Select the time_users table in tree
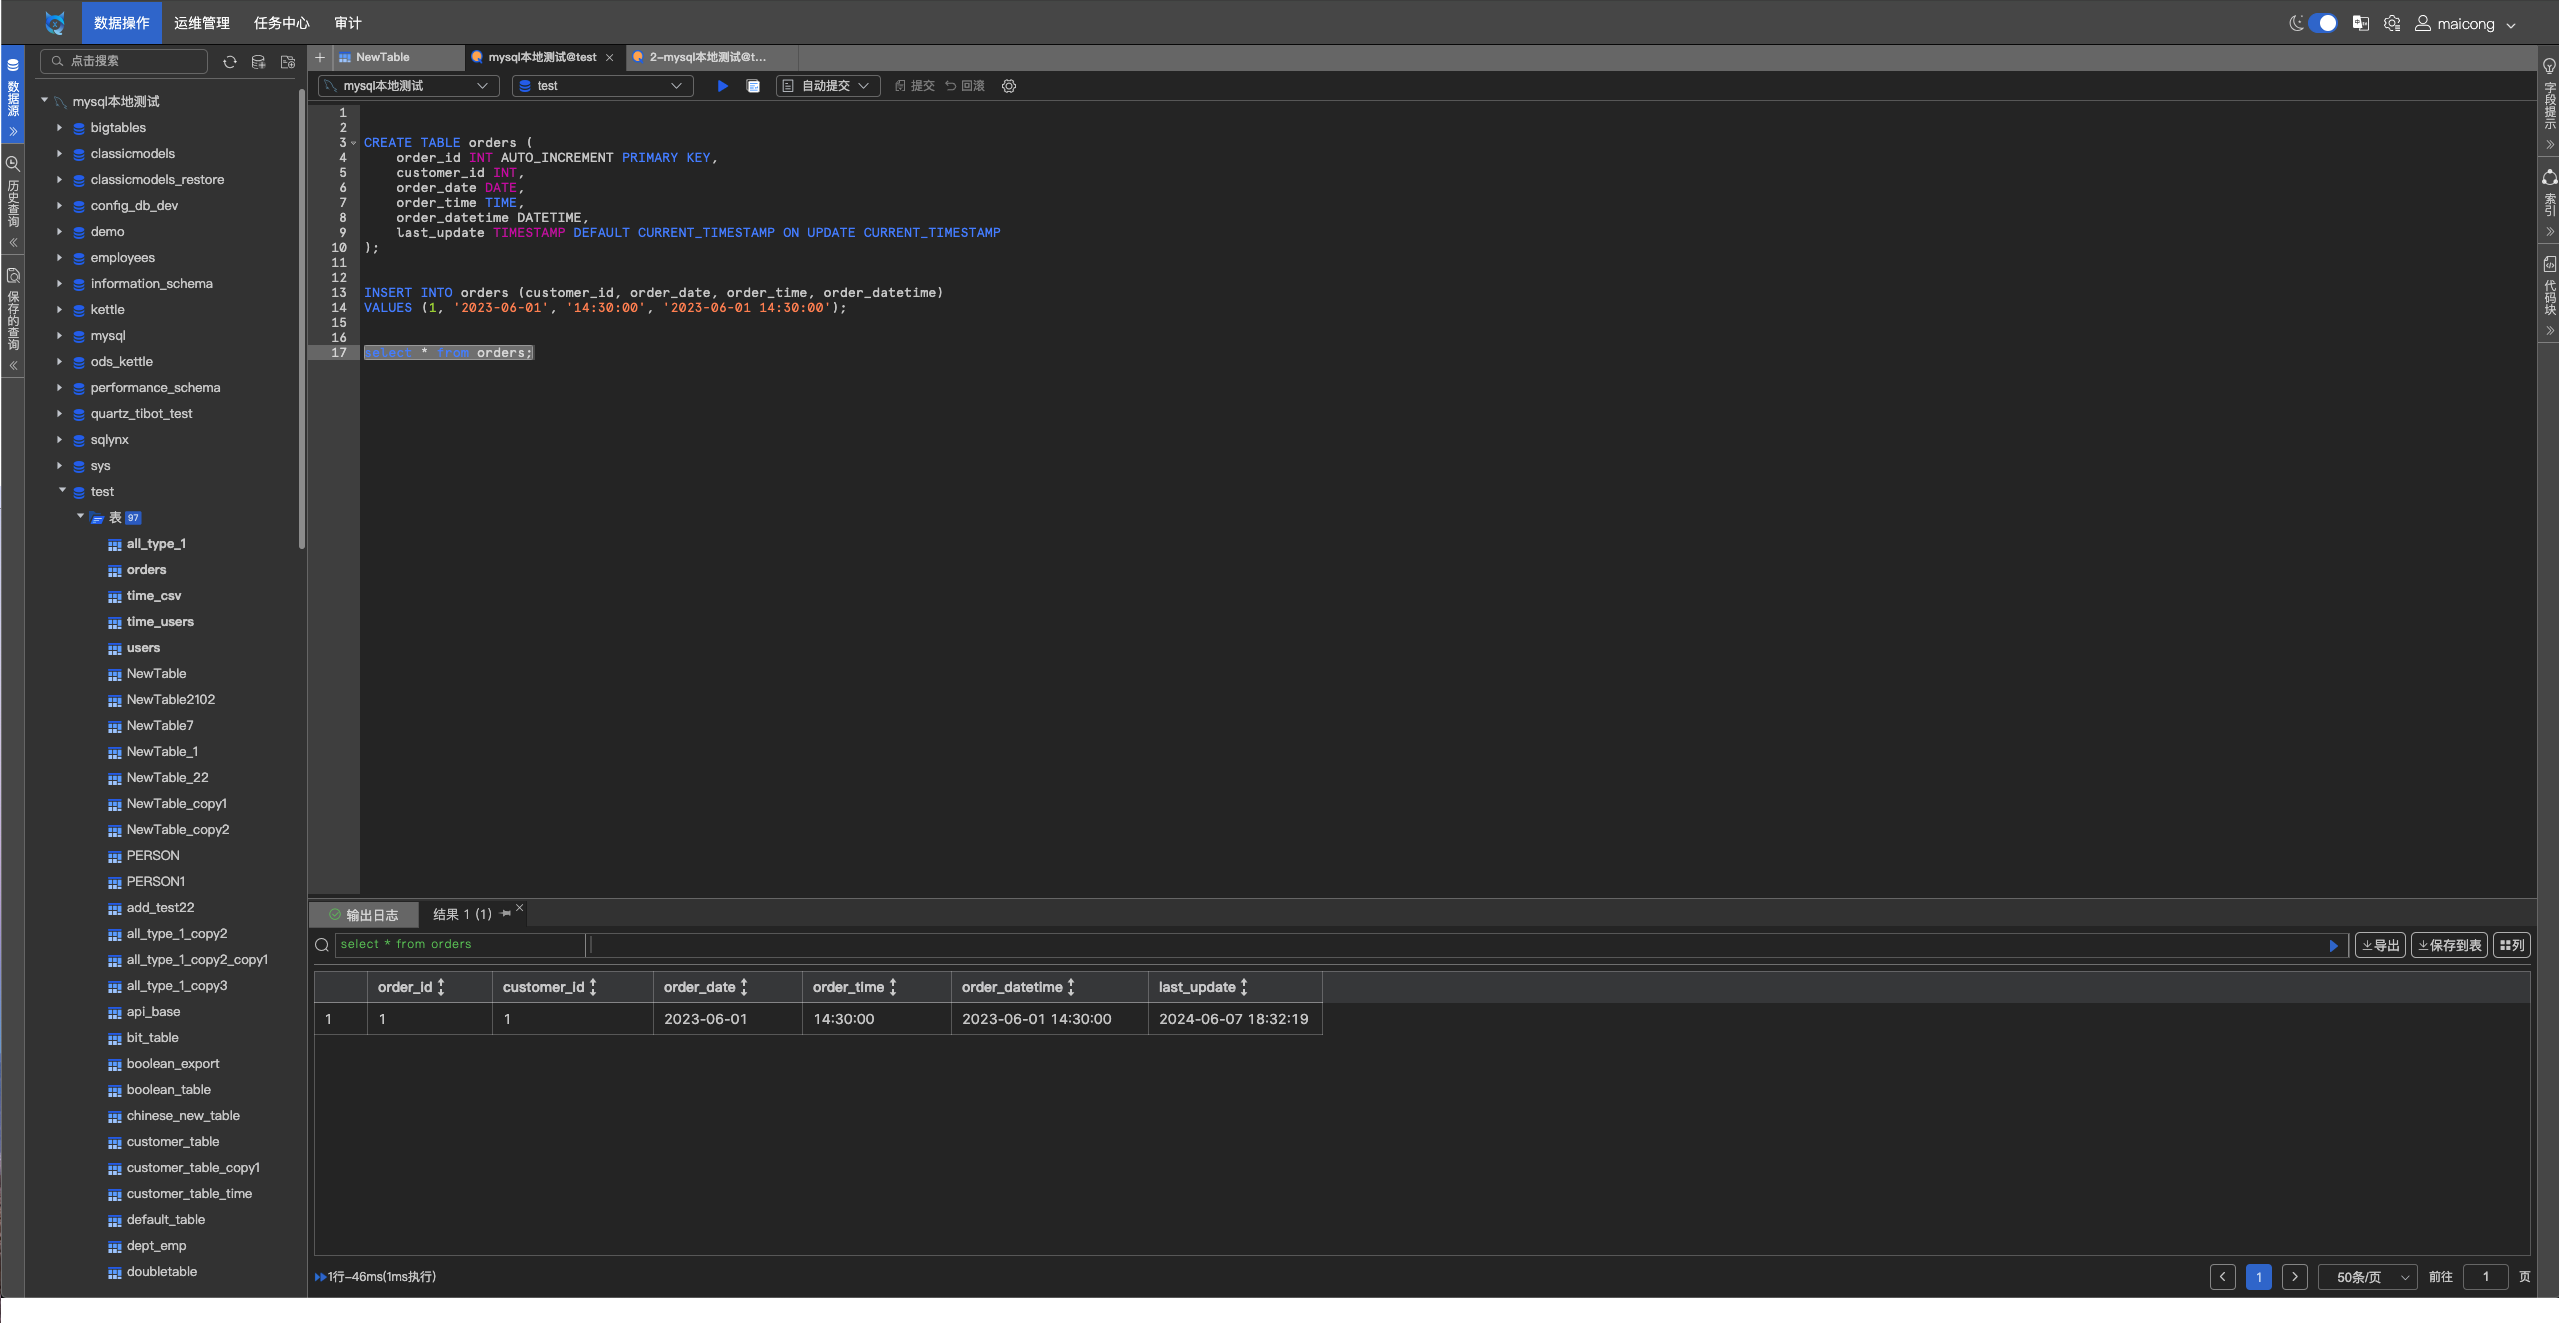 (160, 622)
